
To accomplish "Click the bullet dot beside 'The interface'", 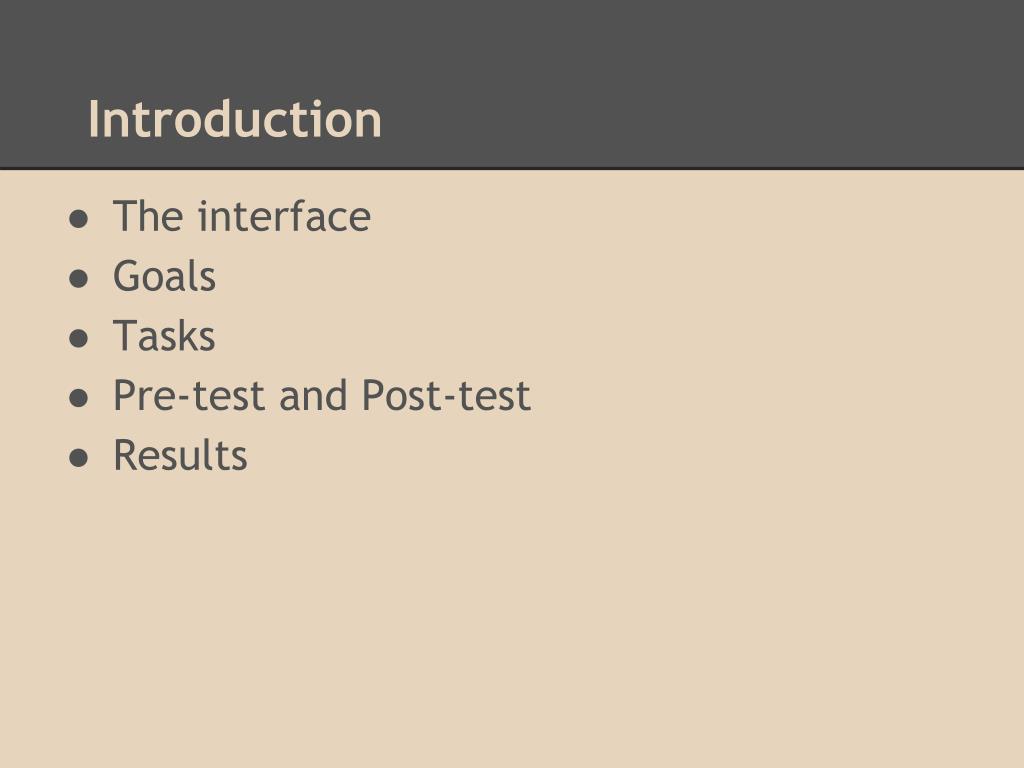I will click(78, 219).
